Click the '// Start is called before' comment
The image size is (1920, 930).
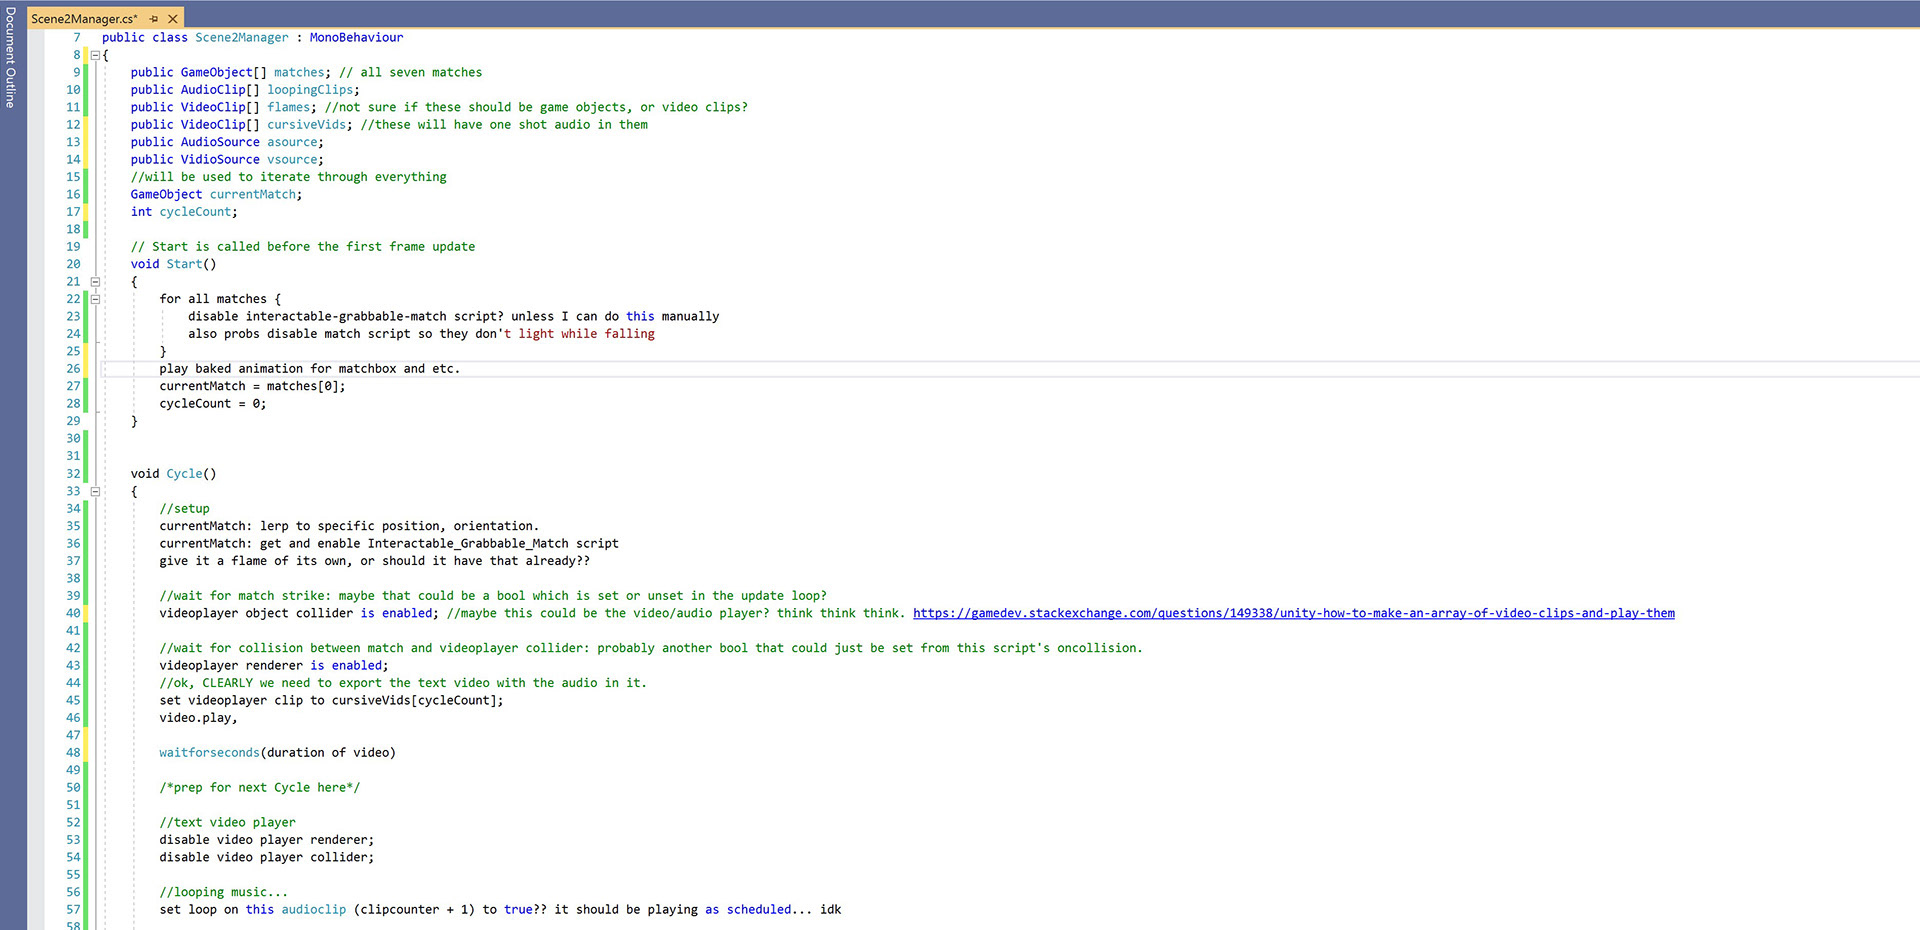tap(302, 247)
